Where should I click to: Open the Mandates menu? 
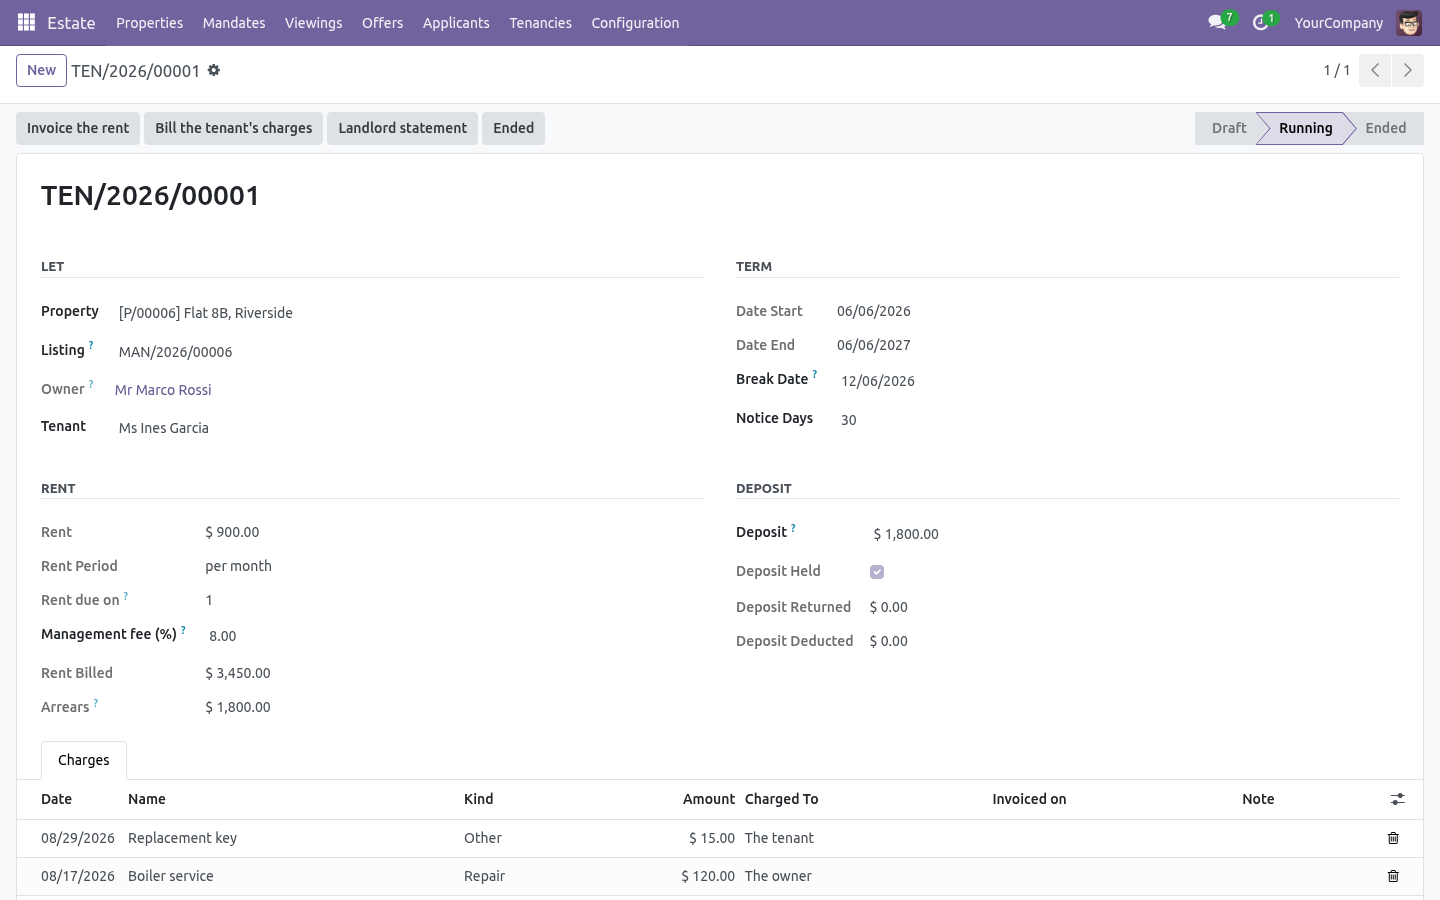tap(234, 22)
